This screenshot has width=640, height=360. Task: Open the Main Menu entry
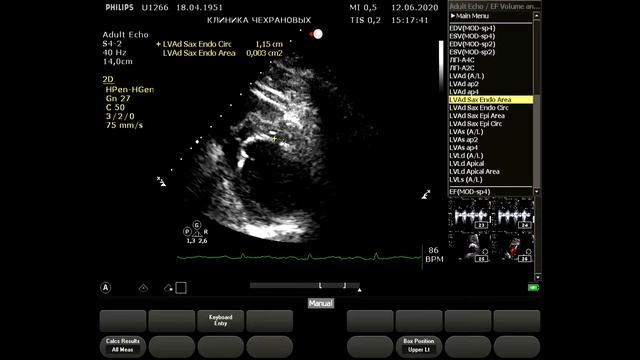pos(469,16)
